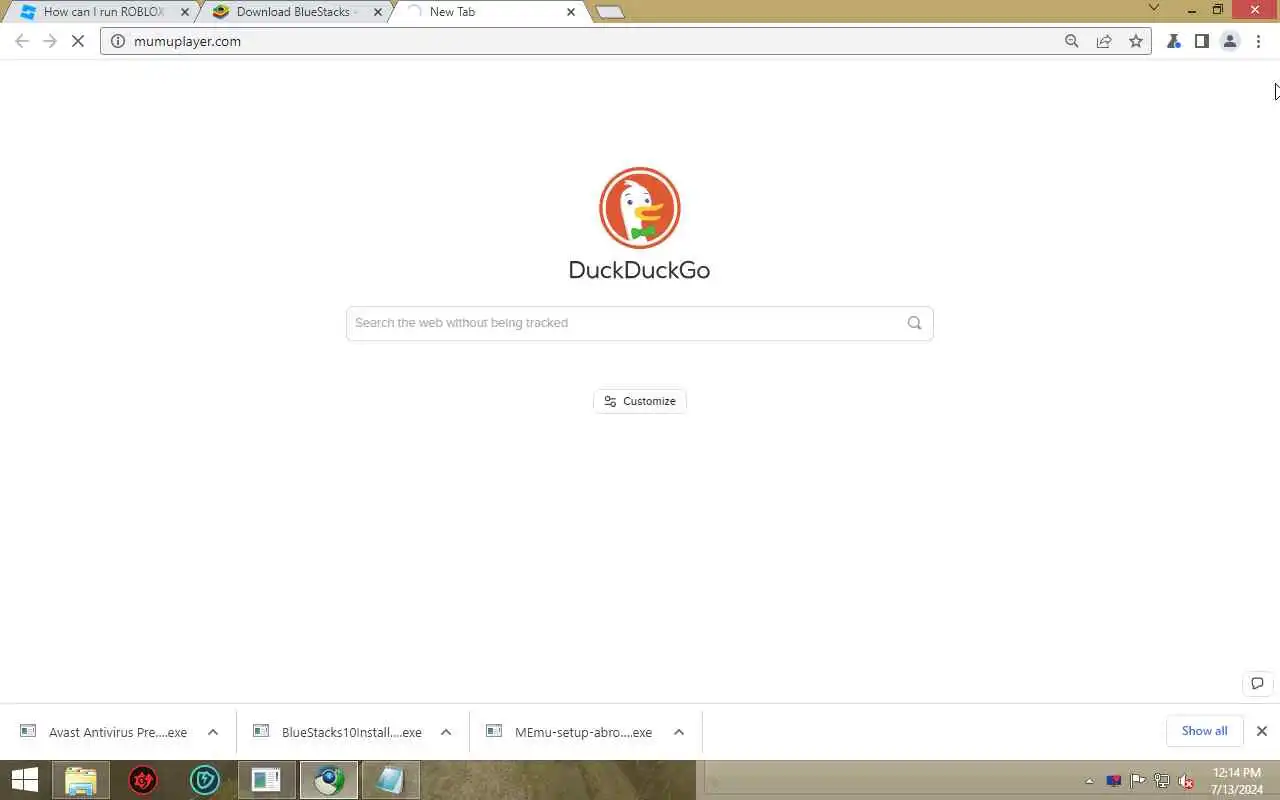Open the Chrome browser taskbar button

coord(329,780)
